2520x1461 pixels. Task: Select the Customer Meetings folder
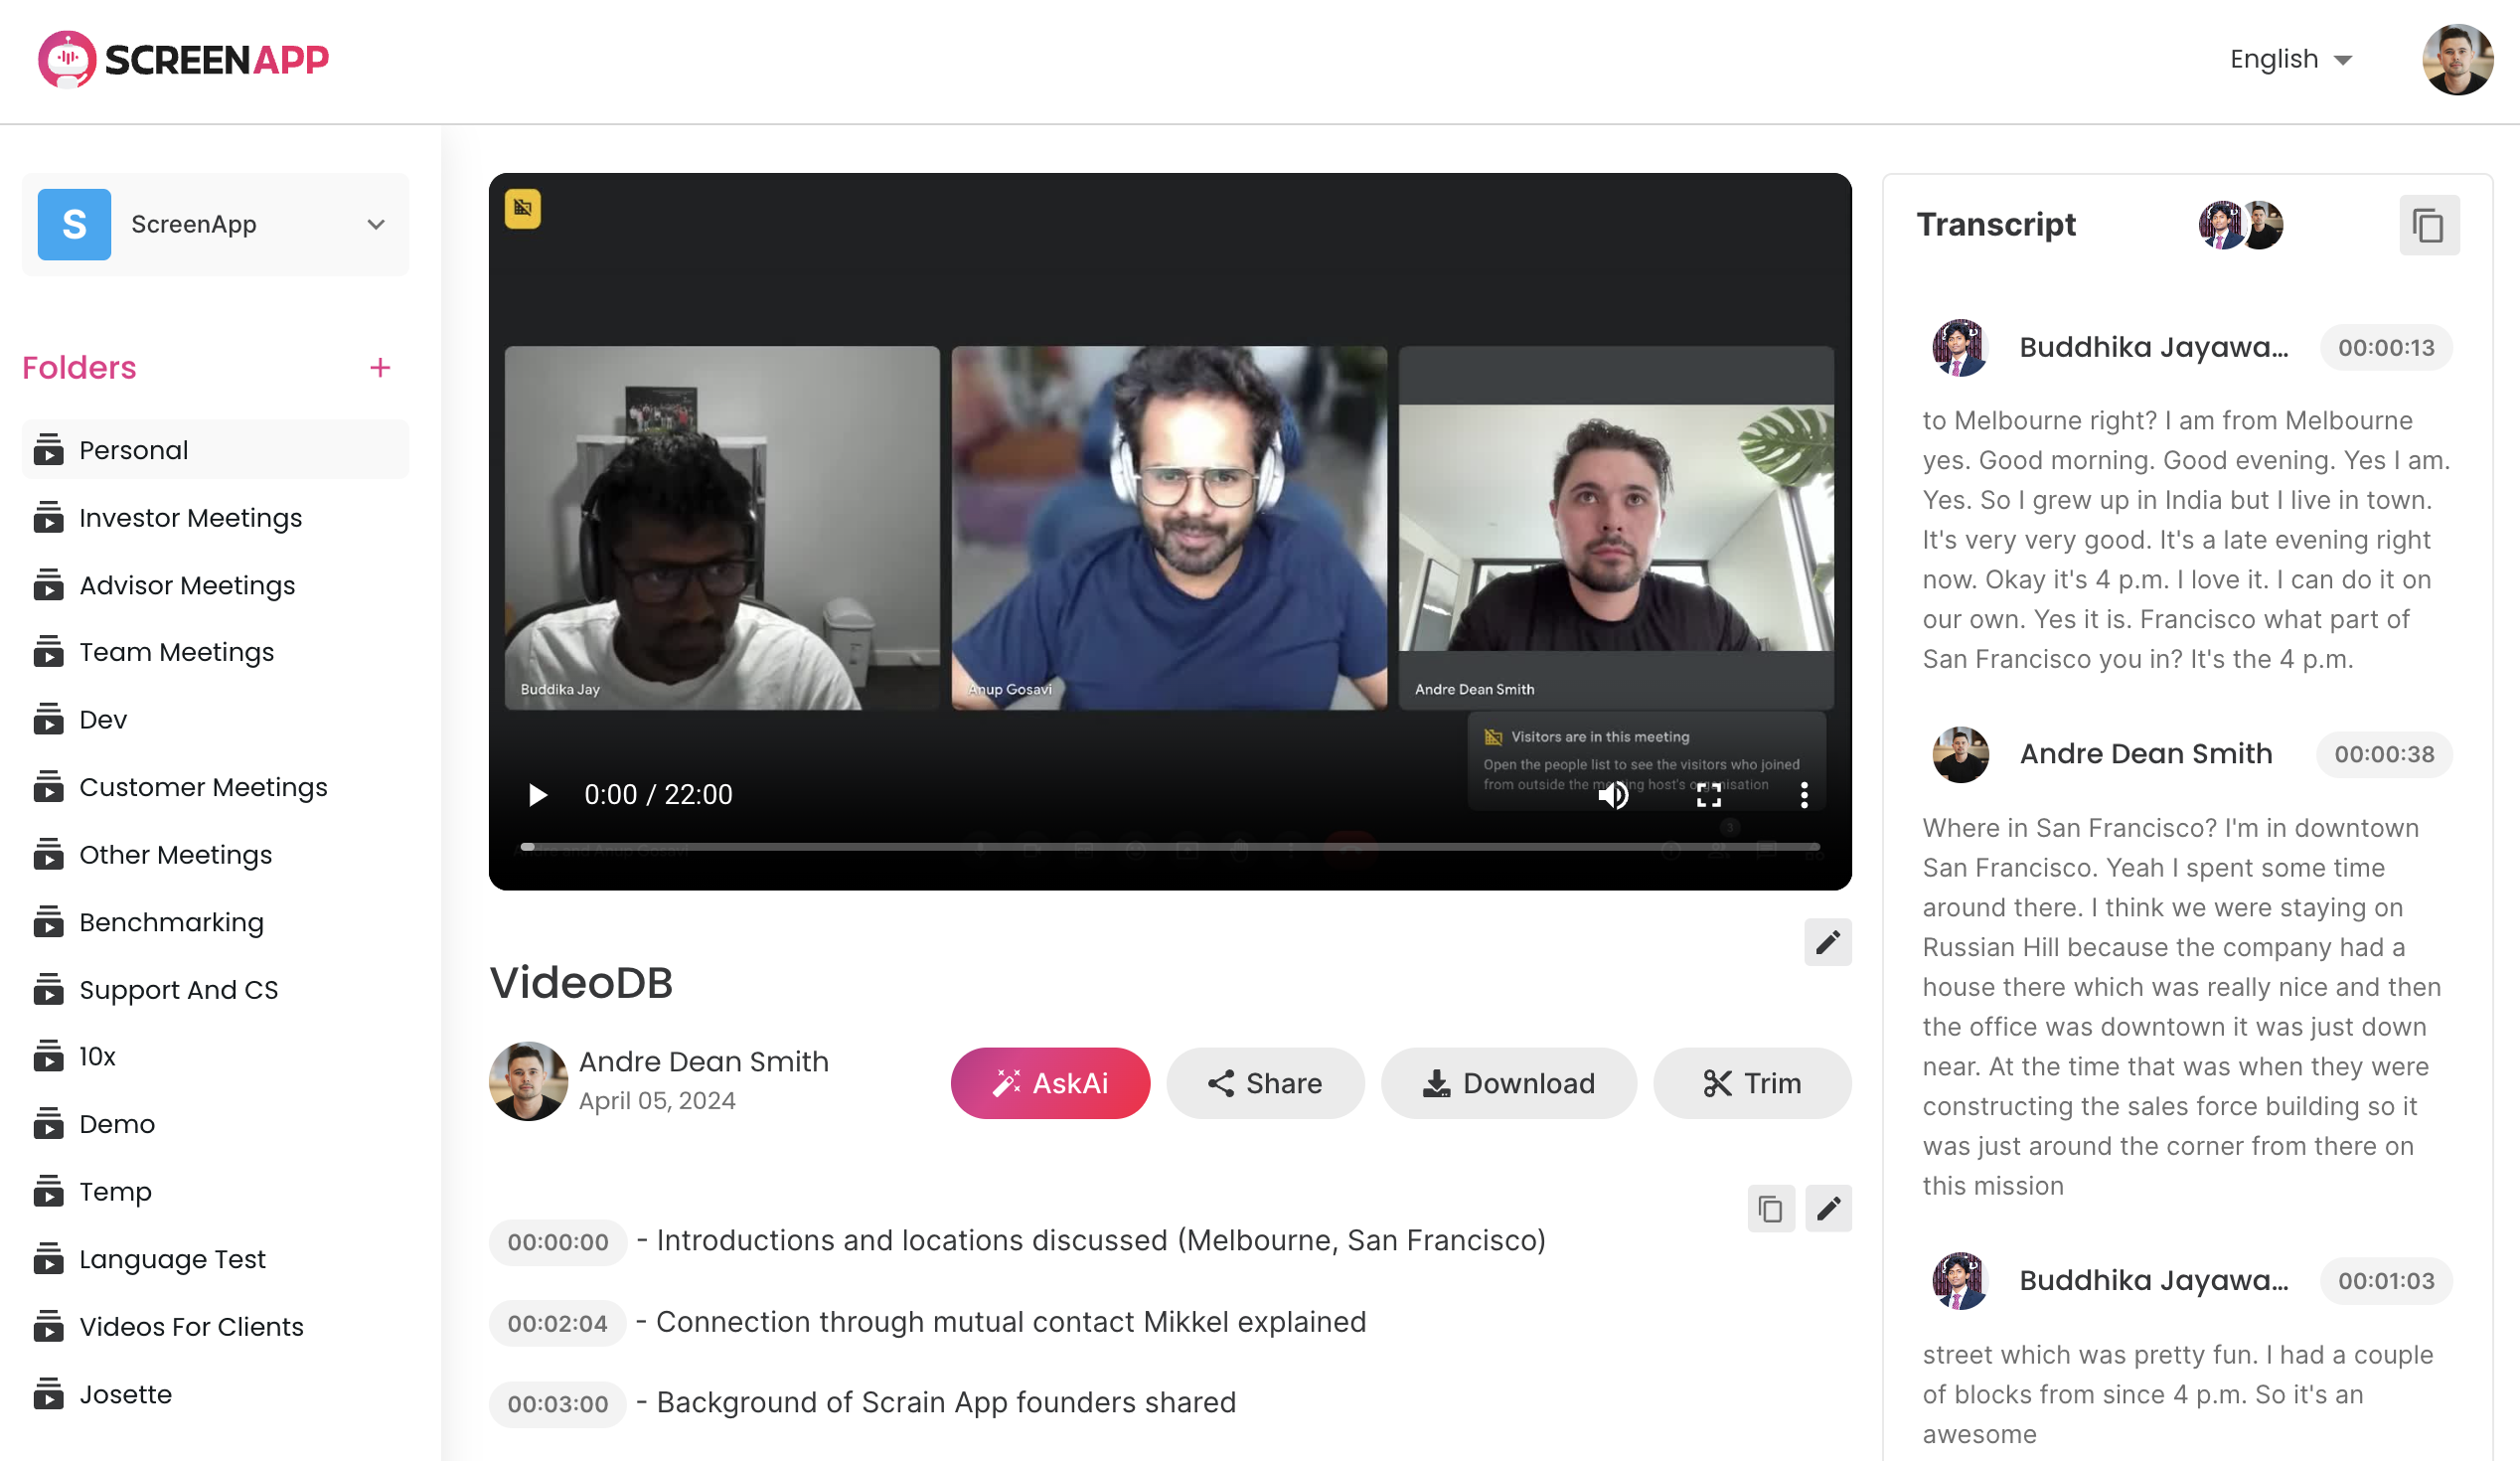click(204, 786)
